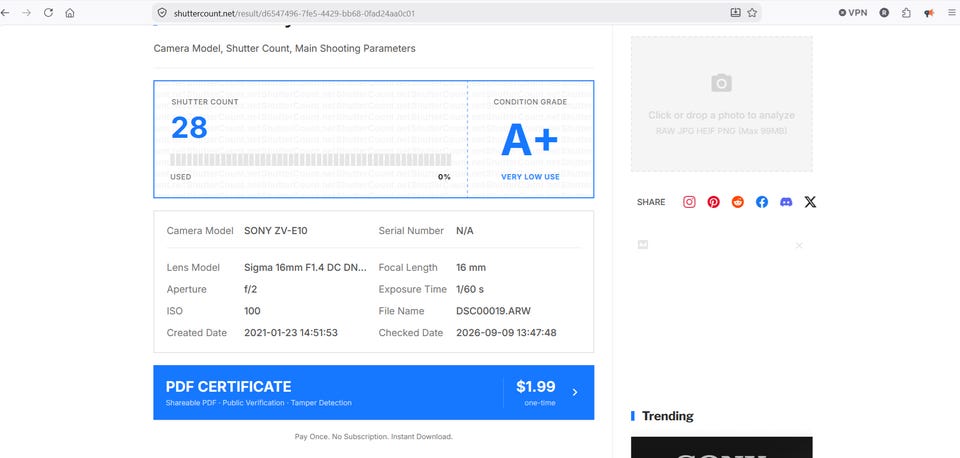Click the SHARE label
960x458 pixels.
651,202
